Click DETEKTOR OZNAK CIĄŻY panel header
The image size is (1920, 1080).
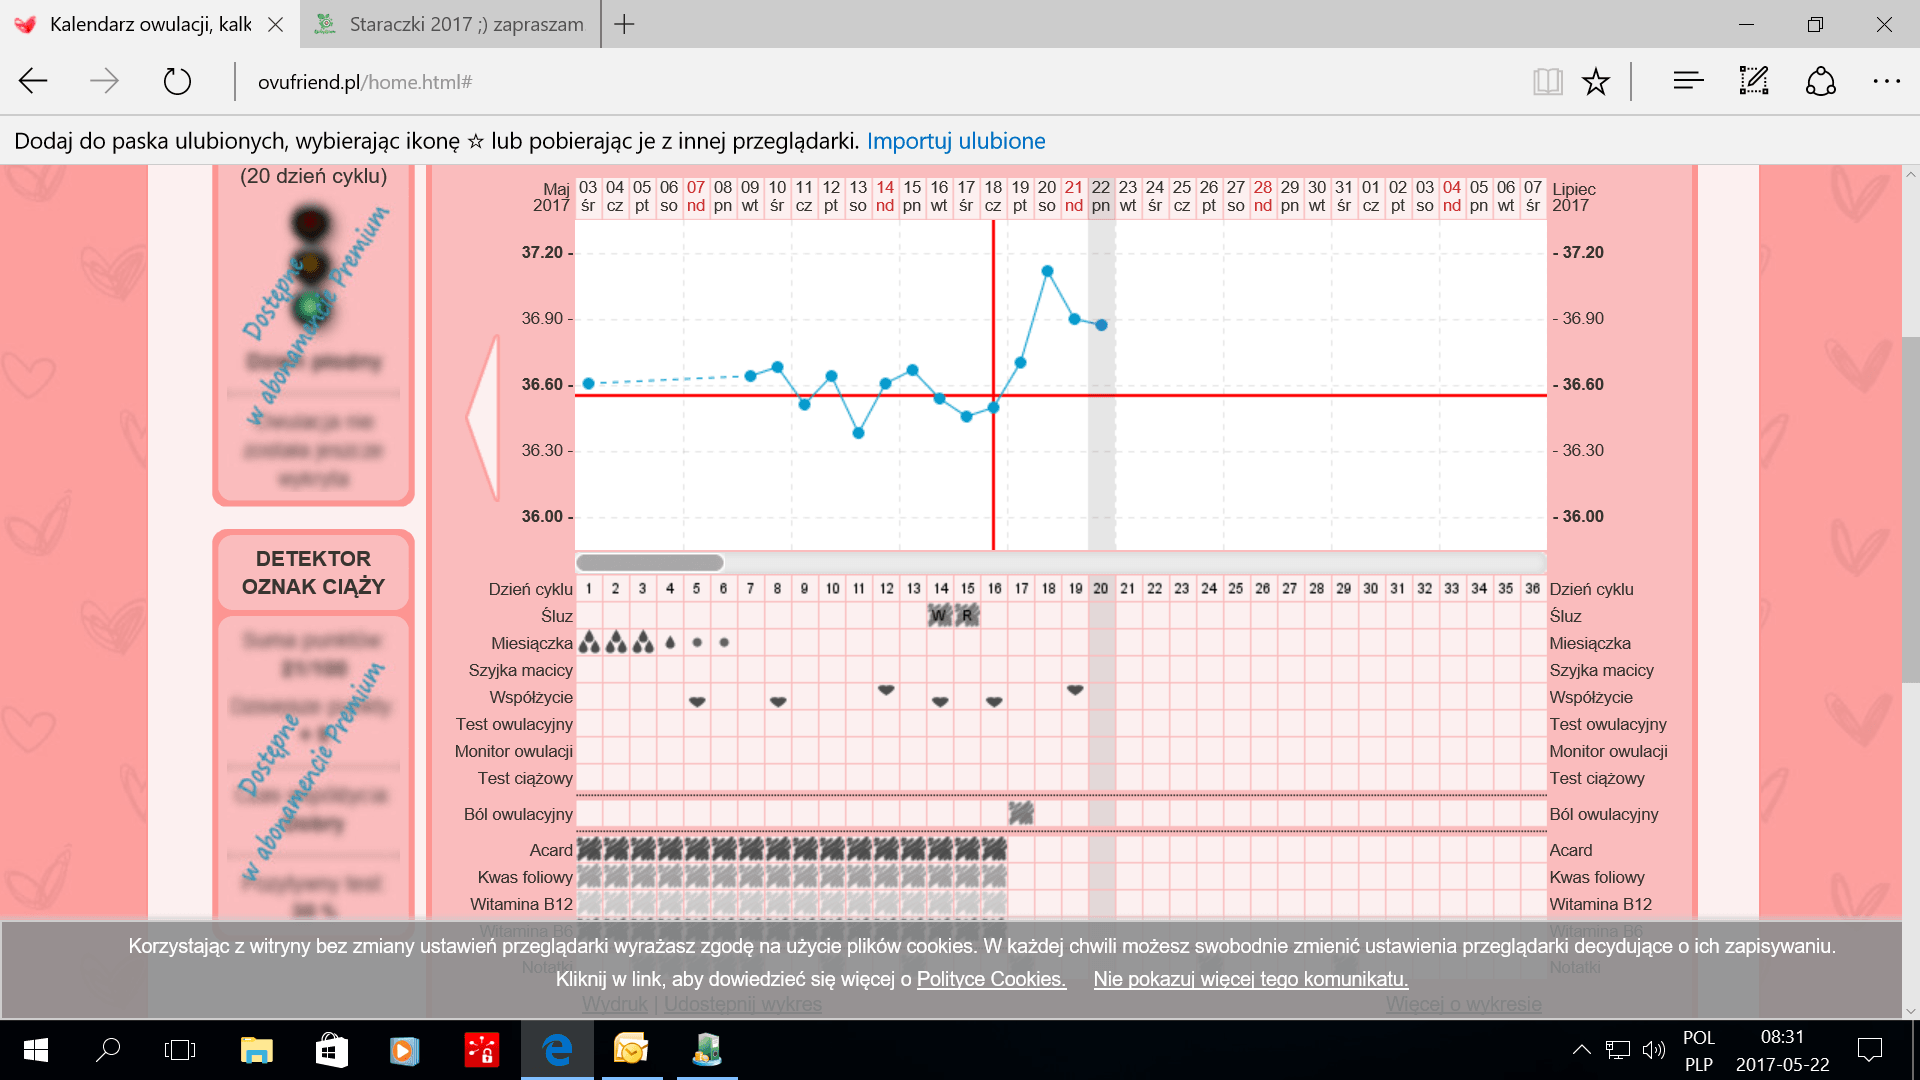point(313,572)
